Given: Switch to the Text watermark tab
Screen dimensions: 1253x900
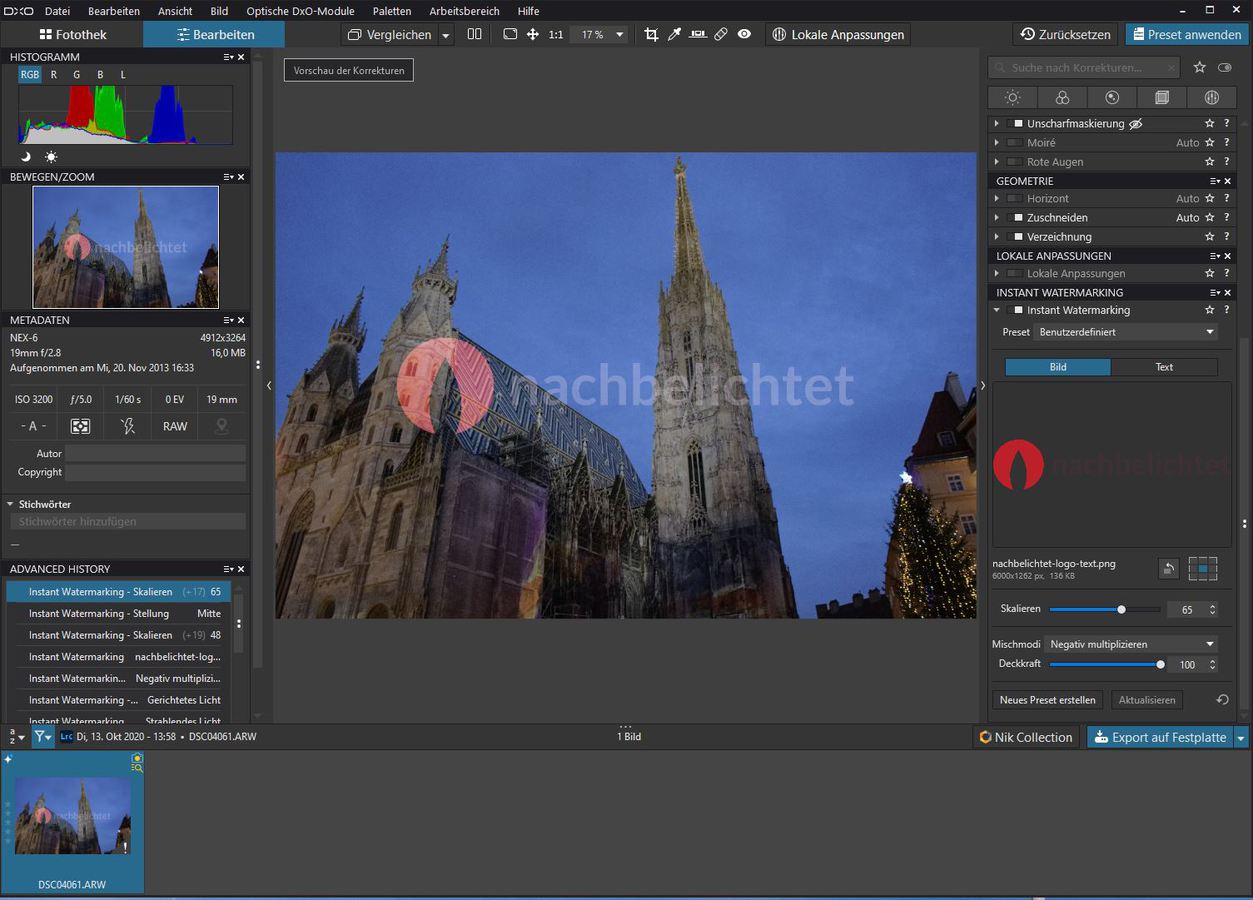Looking at the screenshot, I should click(1164, 367).
